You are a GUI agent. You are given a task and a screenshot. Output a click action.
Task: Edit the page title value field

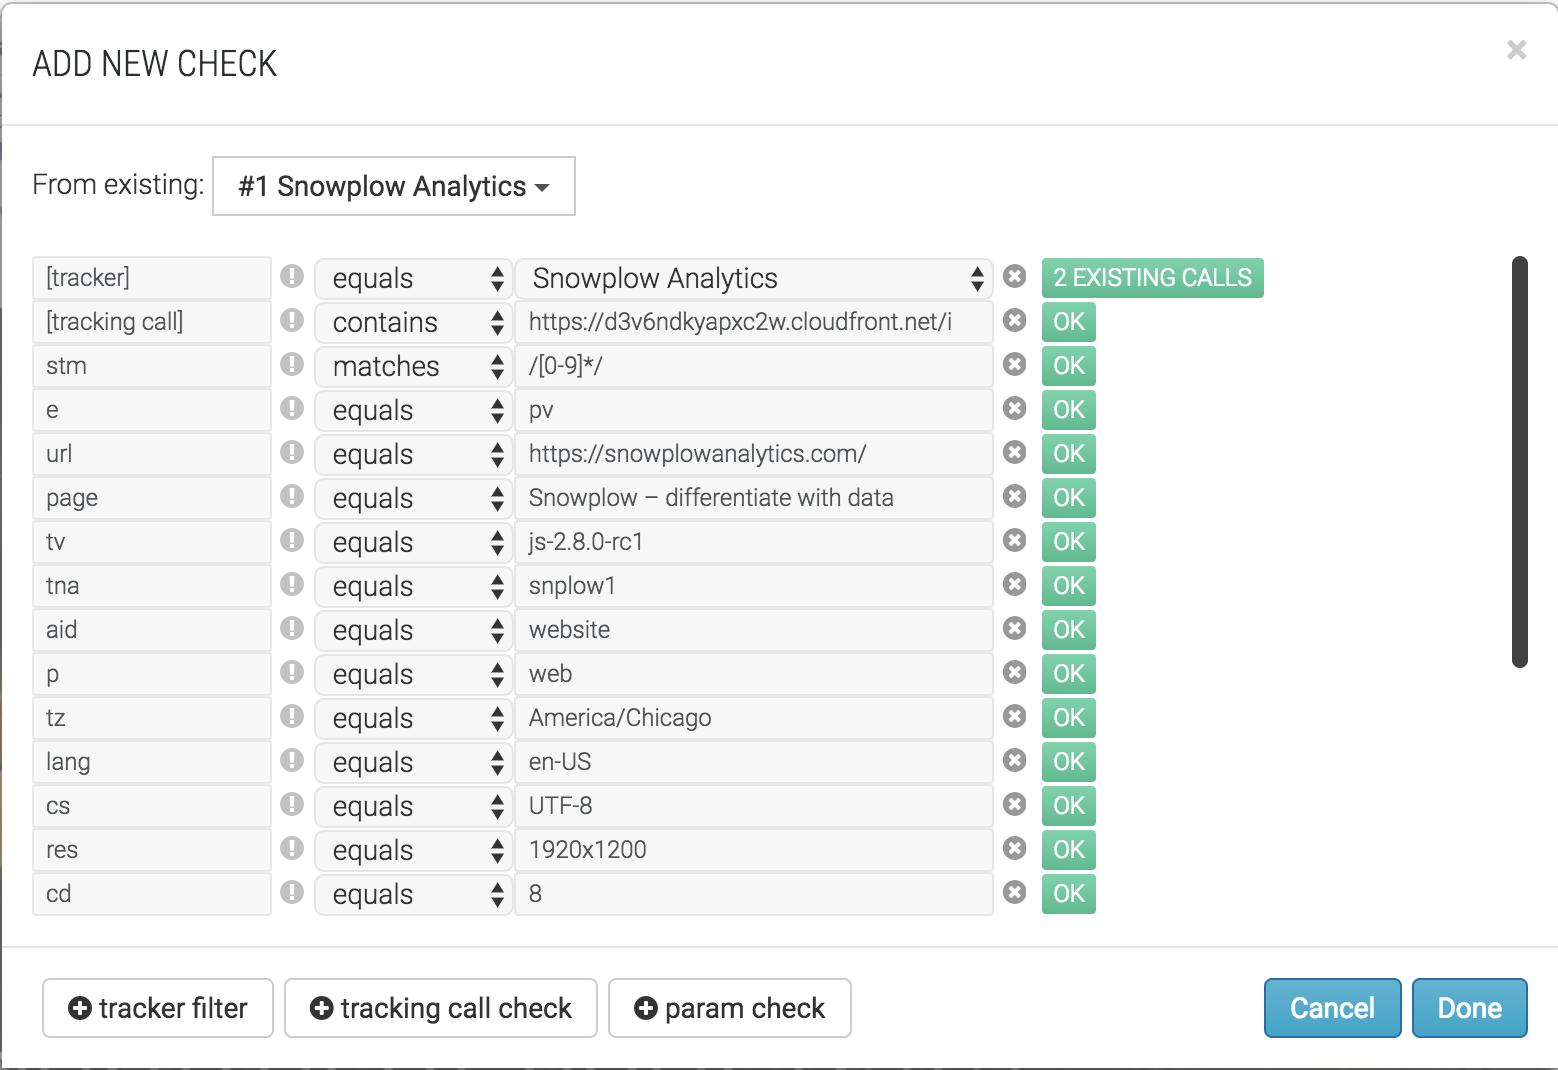(x=754, y=498)
